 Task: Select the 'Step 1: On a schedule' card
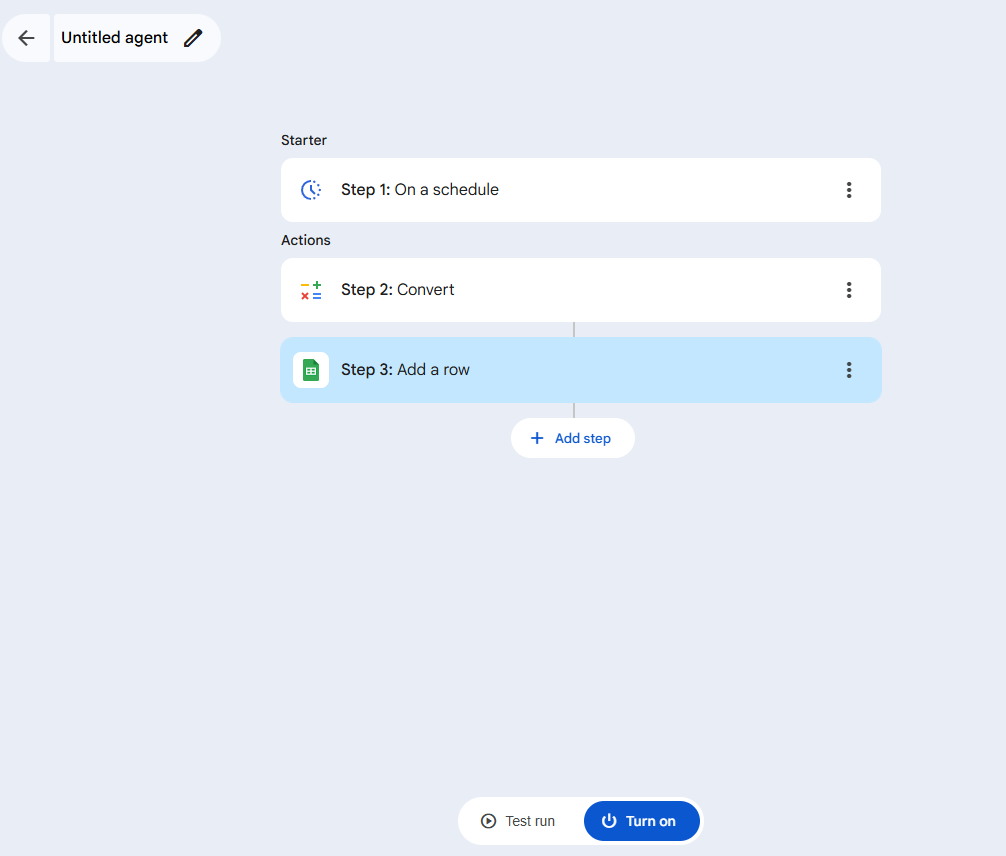pyautogui.click(x=581, y=190)
